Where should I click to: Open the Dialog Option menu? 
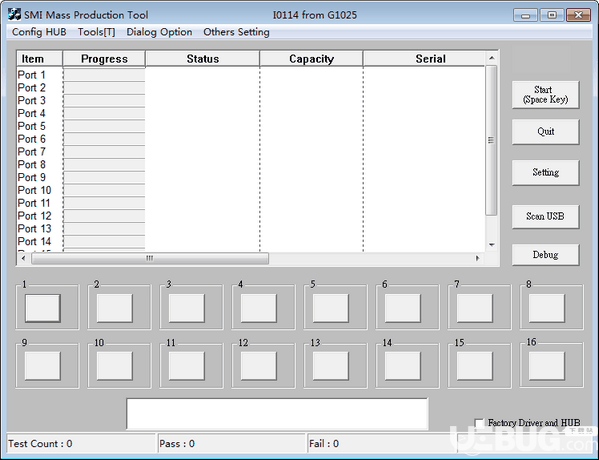tap(159, 32)
